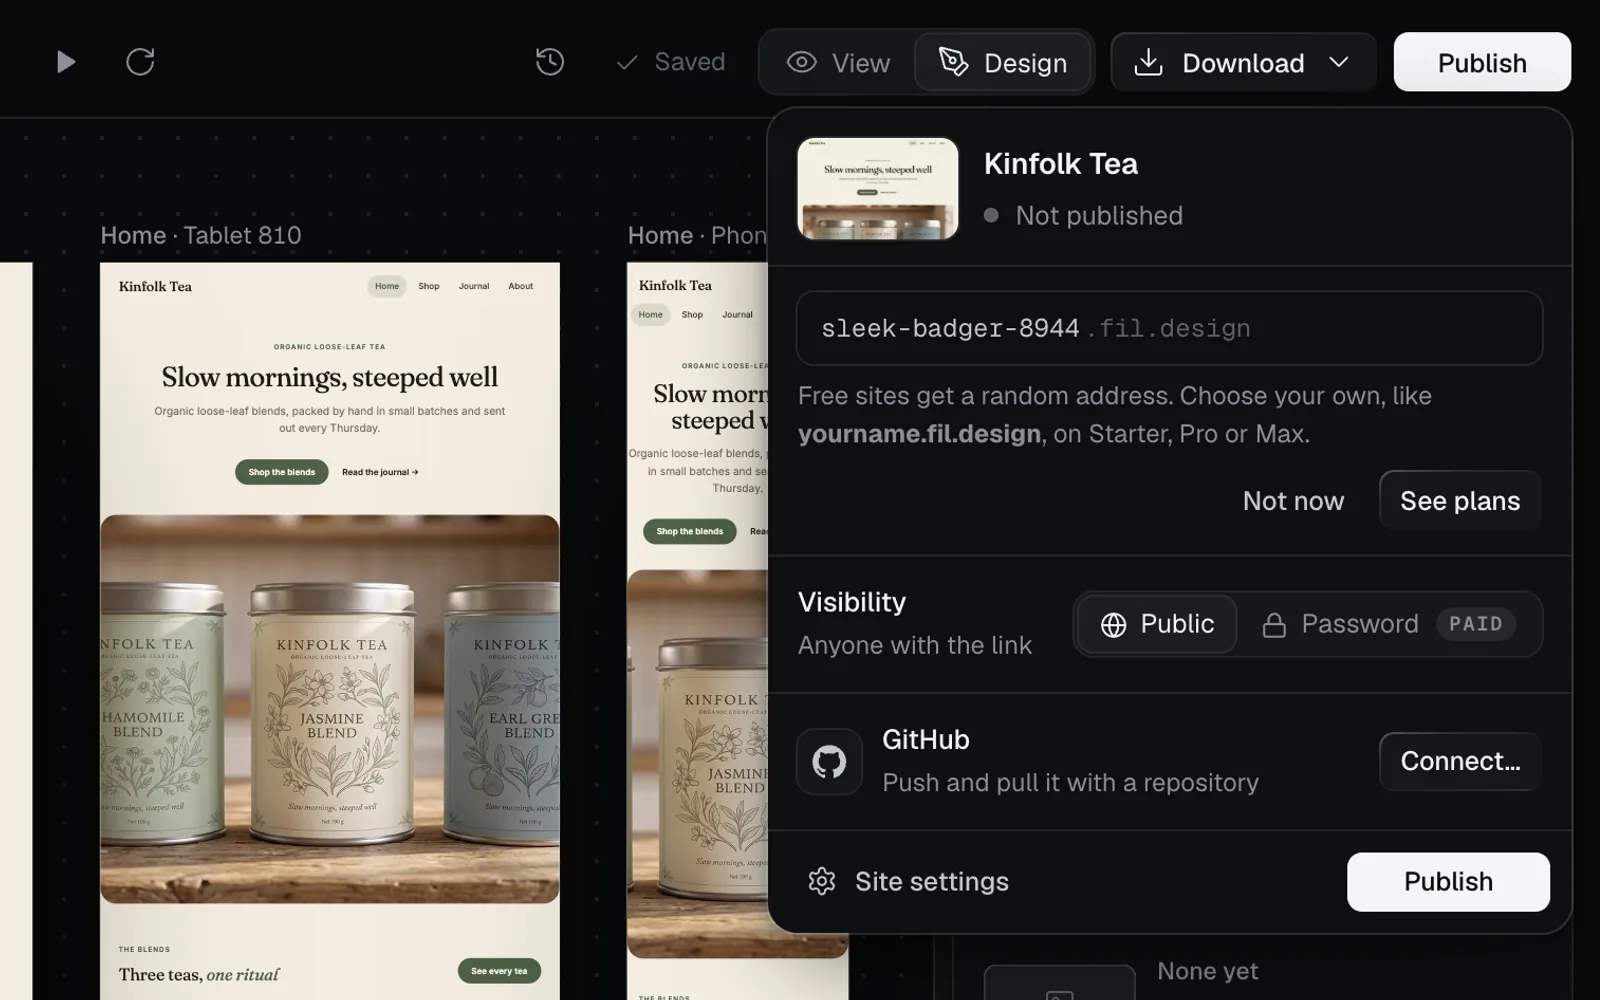Click See every tea button in tablet preview

499,971
